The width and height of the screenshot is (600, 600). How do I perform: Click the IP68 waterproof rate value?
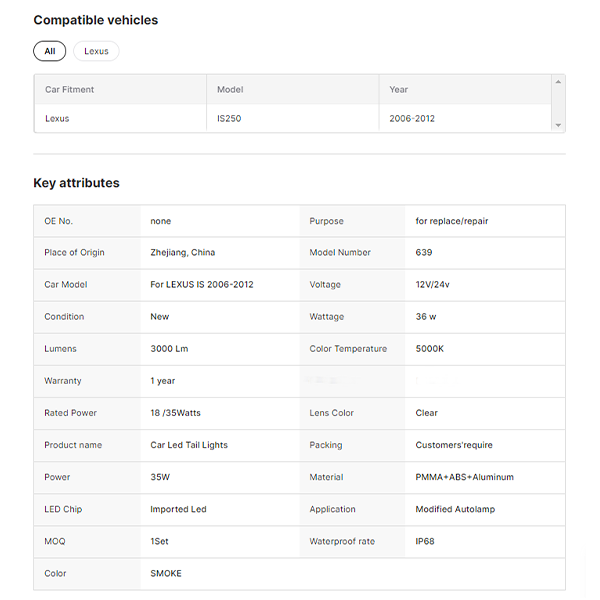(425, 541)
